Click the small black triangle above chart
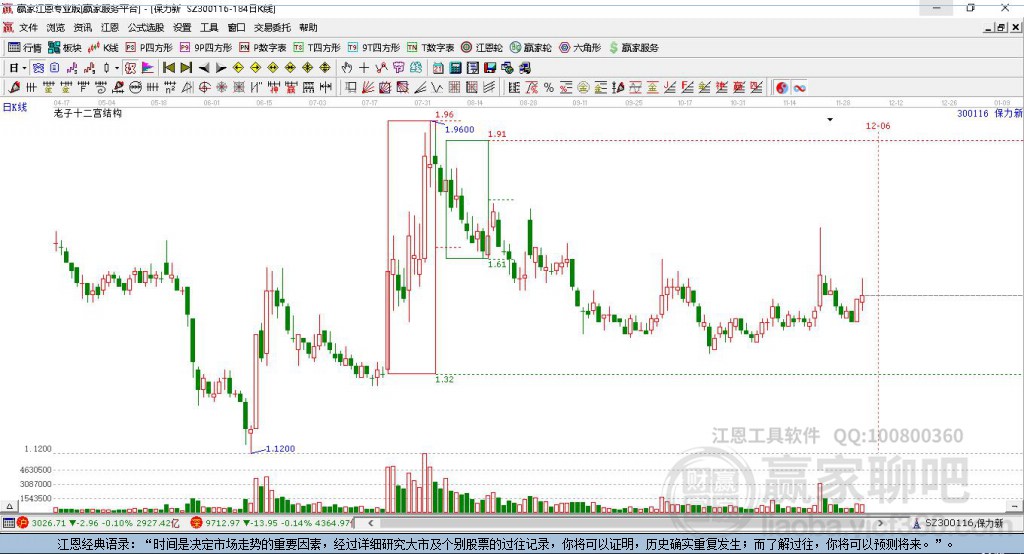Screen dimensions: 1024x554 [x=830, y=120]
